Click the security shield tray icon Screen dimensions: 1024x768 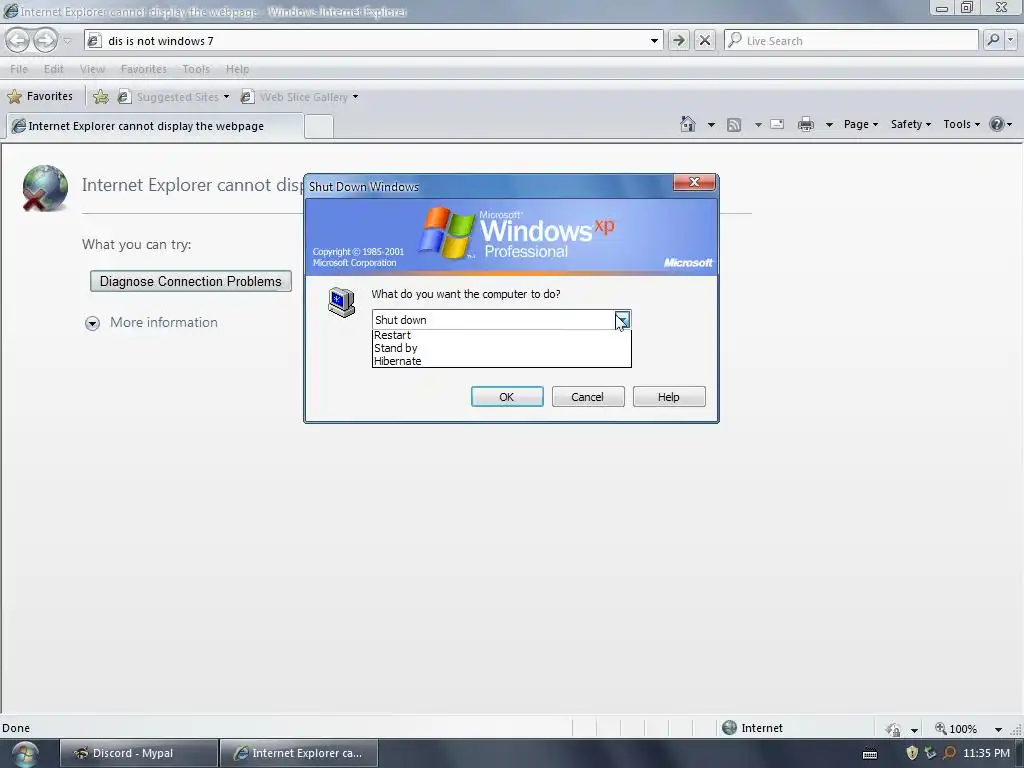912,753
